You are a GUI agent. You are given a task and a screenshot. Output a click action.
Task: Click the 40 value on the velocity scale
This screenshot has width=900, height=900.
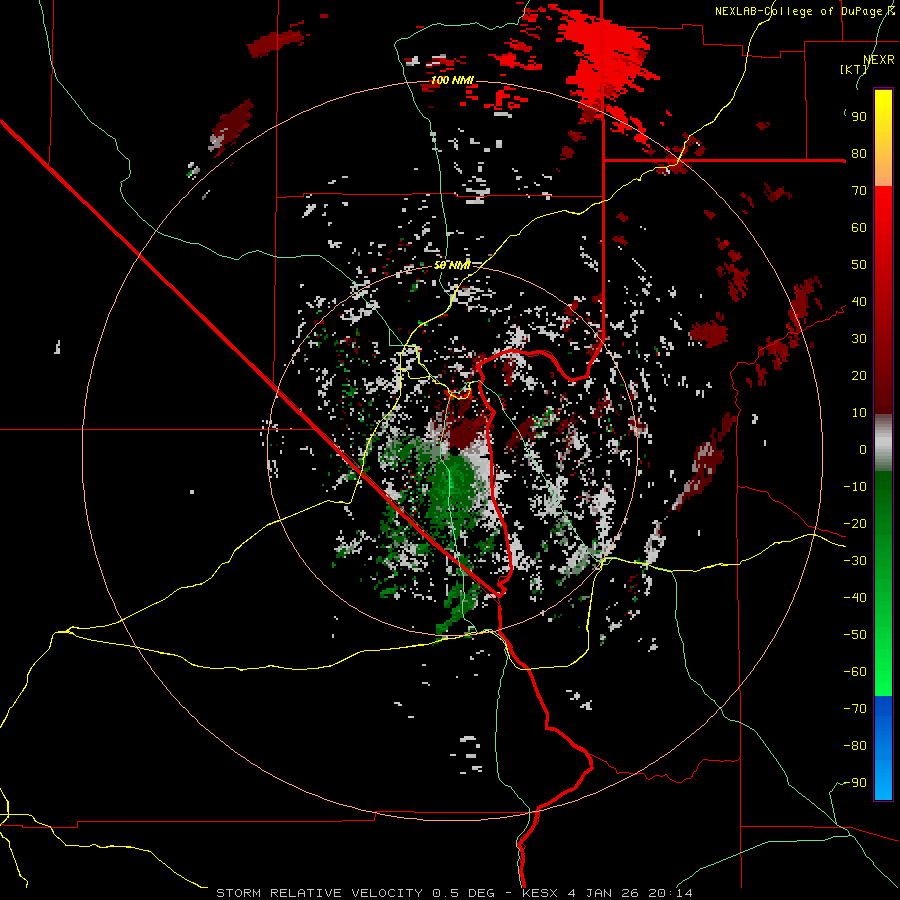(x=859, y=302)
